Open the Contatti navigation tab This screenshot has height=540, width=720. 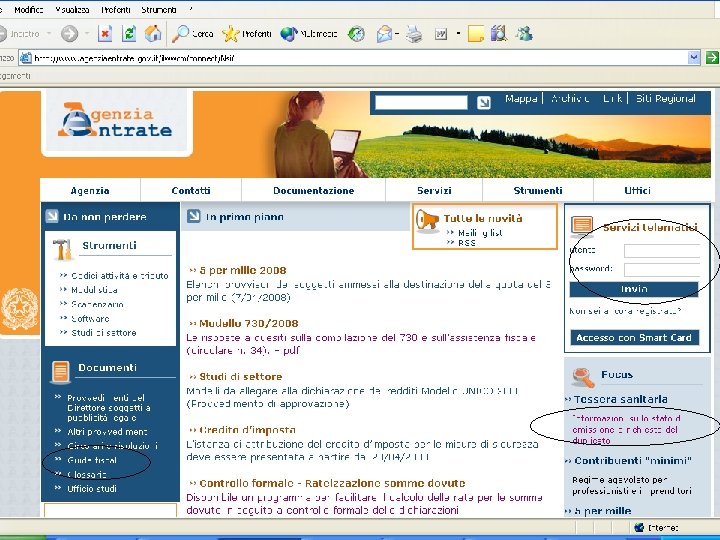(191, 190)
